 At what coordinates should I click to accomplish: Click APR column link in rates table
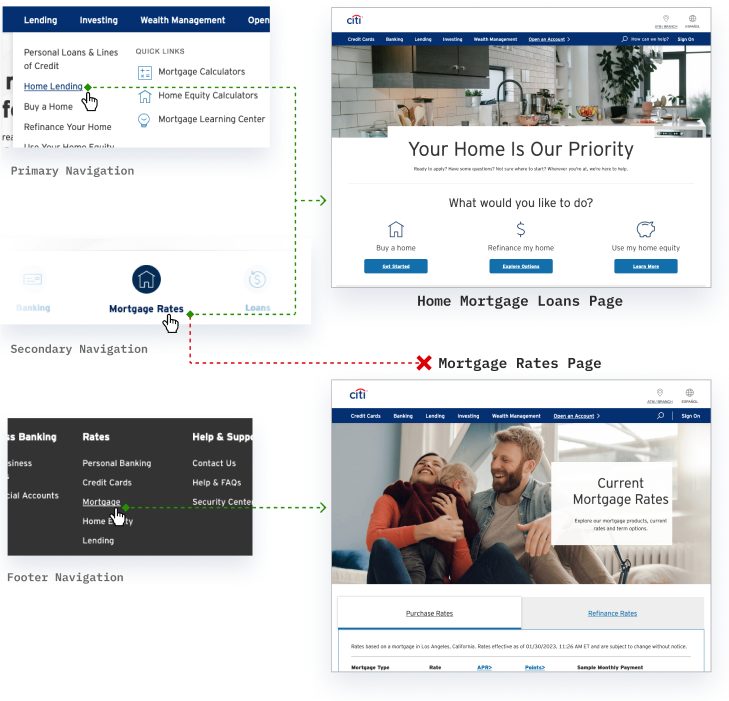[x=484, y=668]
